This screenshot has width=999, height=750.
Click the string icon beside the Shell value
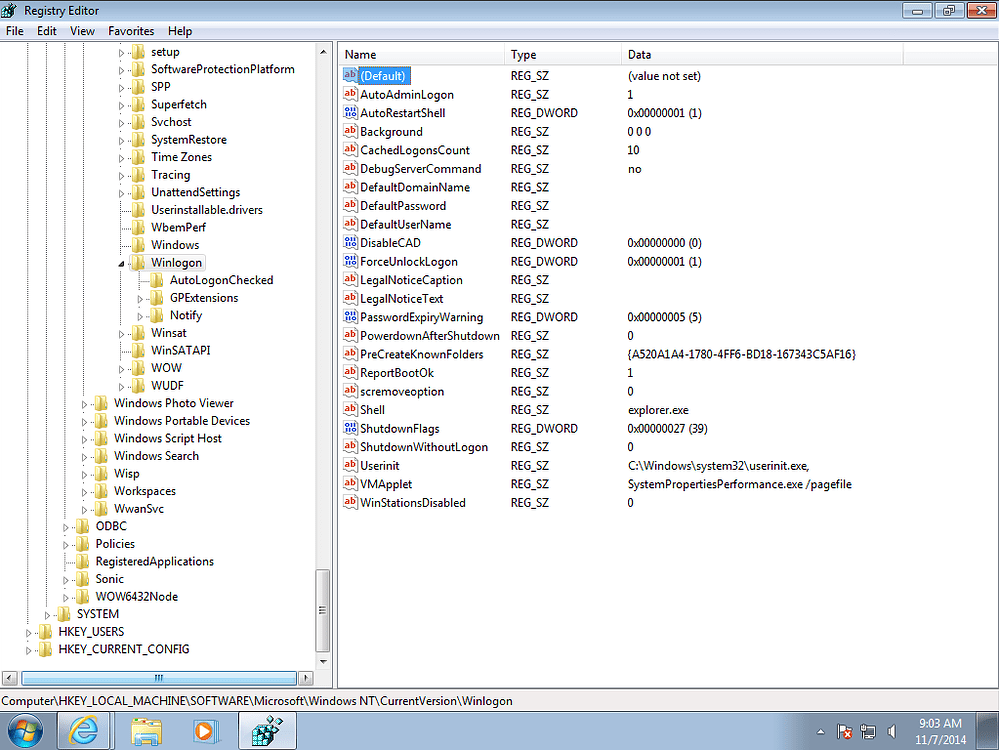(349, 410)
